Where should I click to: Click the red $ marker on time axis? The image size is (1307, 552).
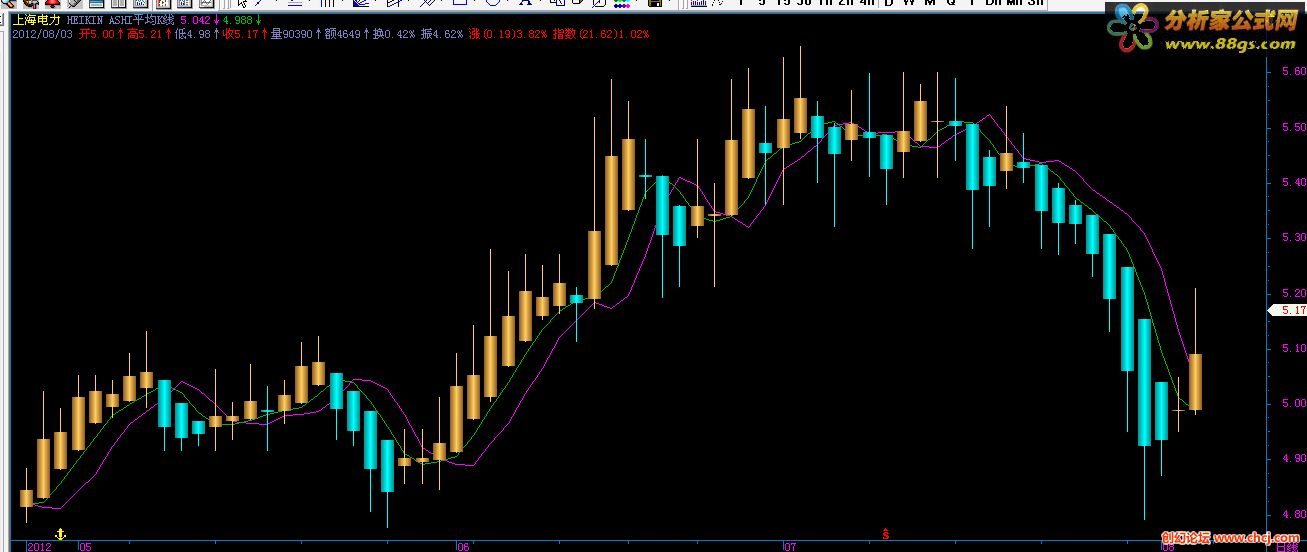tap(886, 535)
